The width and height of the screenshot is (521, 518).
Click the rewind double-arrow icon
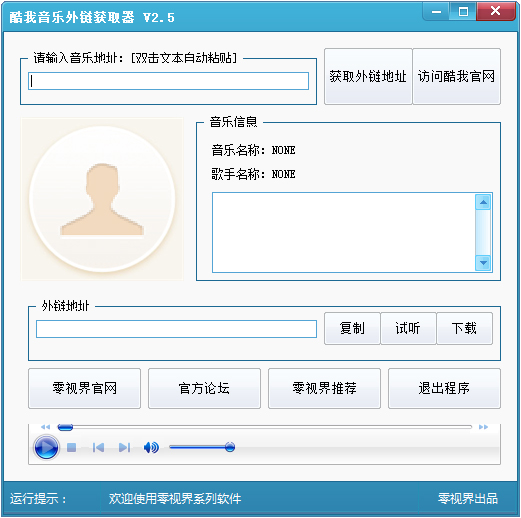pos(45,427)
